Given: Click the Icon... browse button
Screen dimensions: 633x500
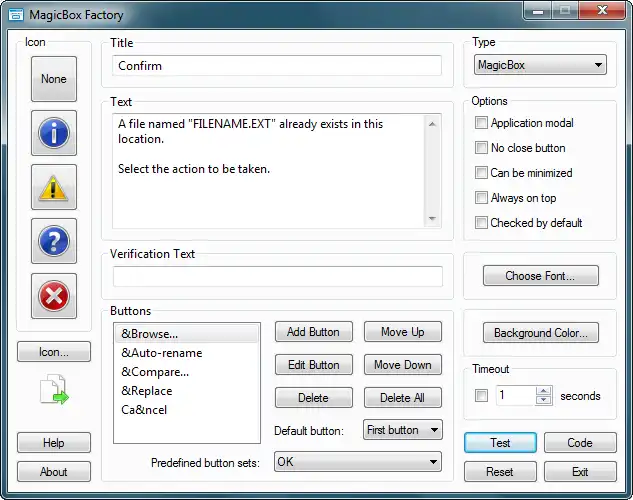Looking at the screenshot, I should click(x=54, y=351).
